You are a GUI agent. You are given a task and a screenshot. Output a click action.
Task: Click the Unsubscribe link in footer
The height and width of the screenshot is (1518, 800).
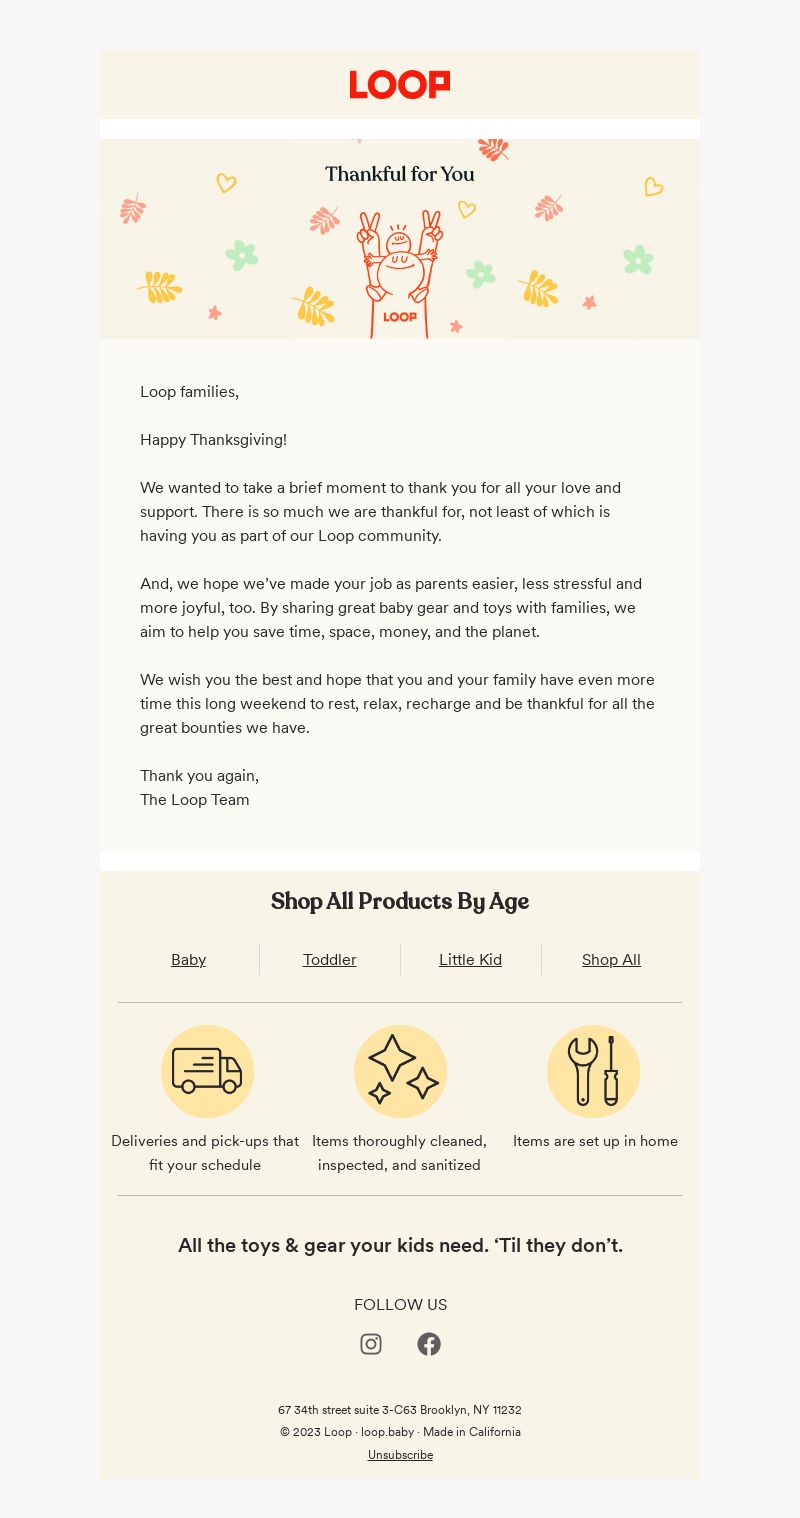400,1455
